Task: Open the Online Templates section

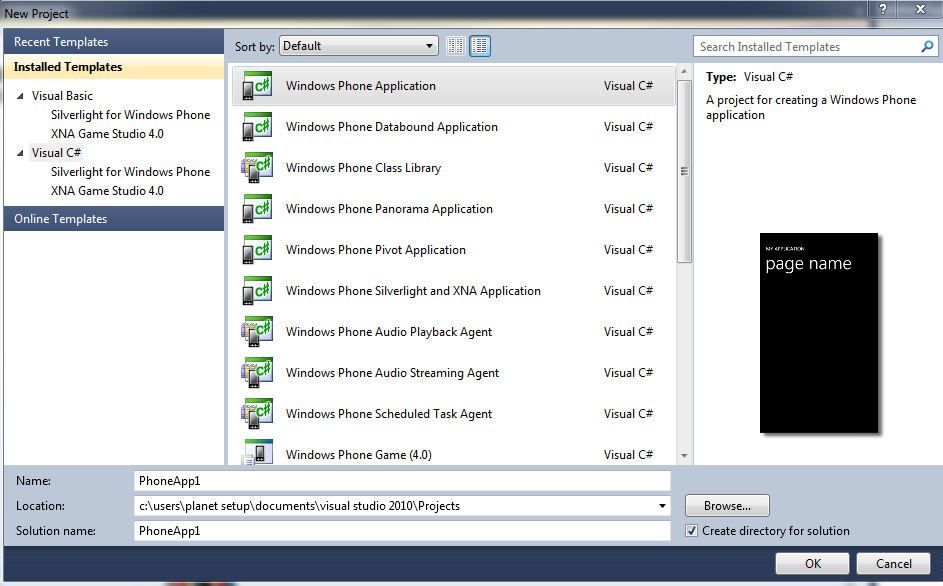Action: pyautogui.click(x=114, y=219)
